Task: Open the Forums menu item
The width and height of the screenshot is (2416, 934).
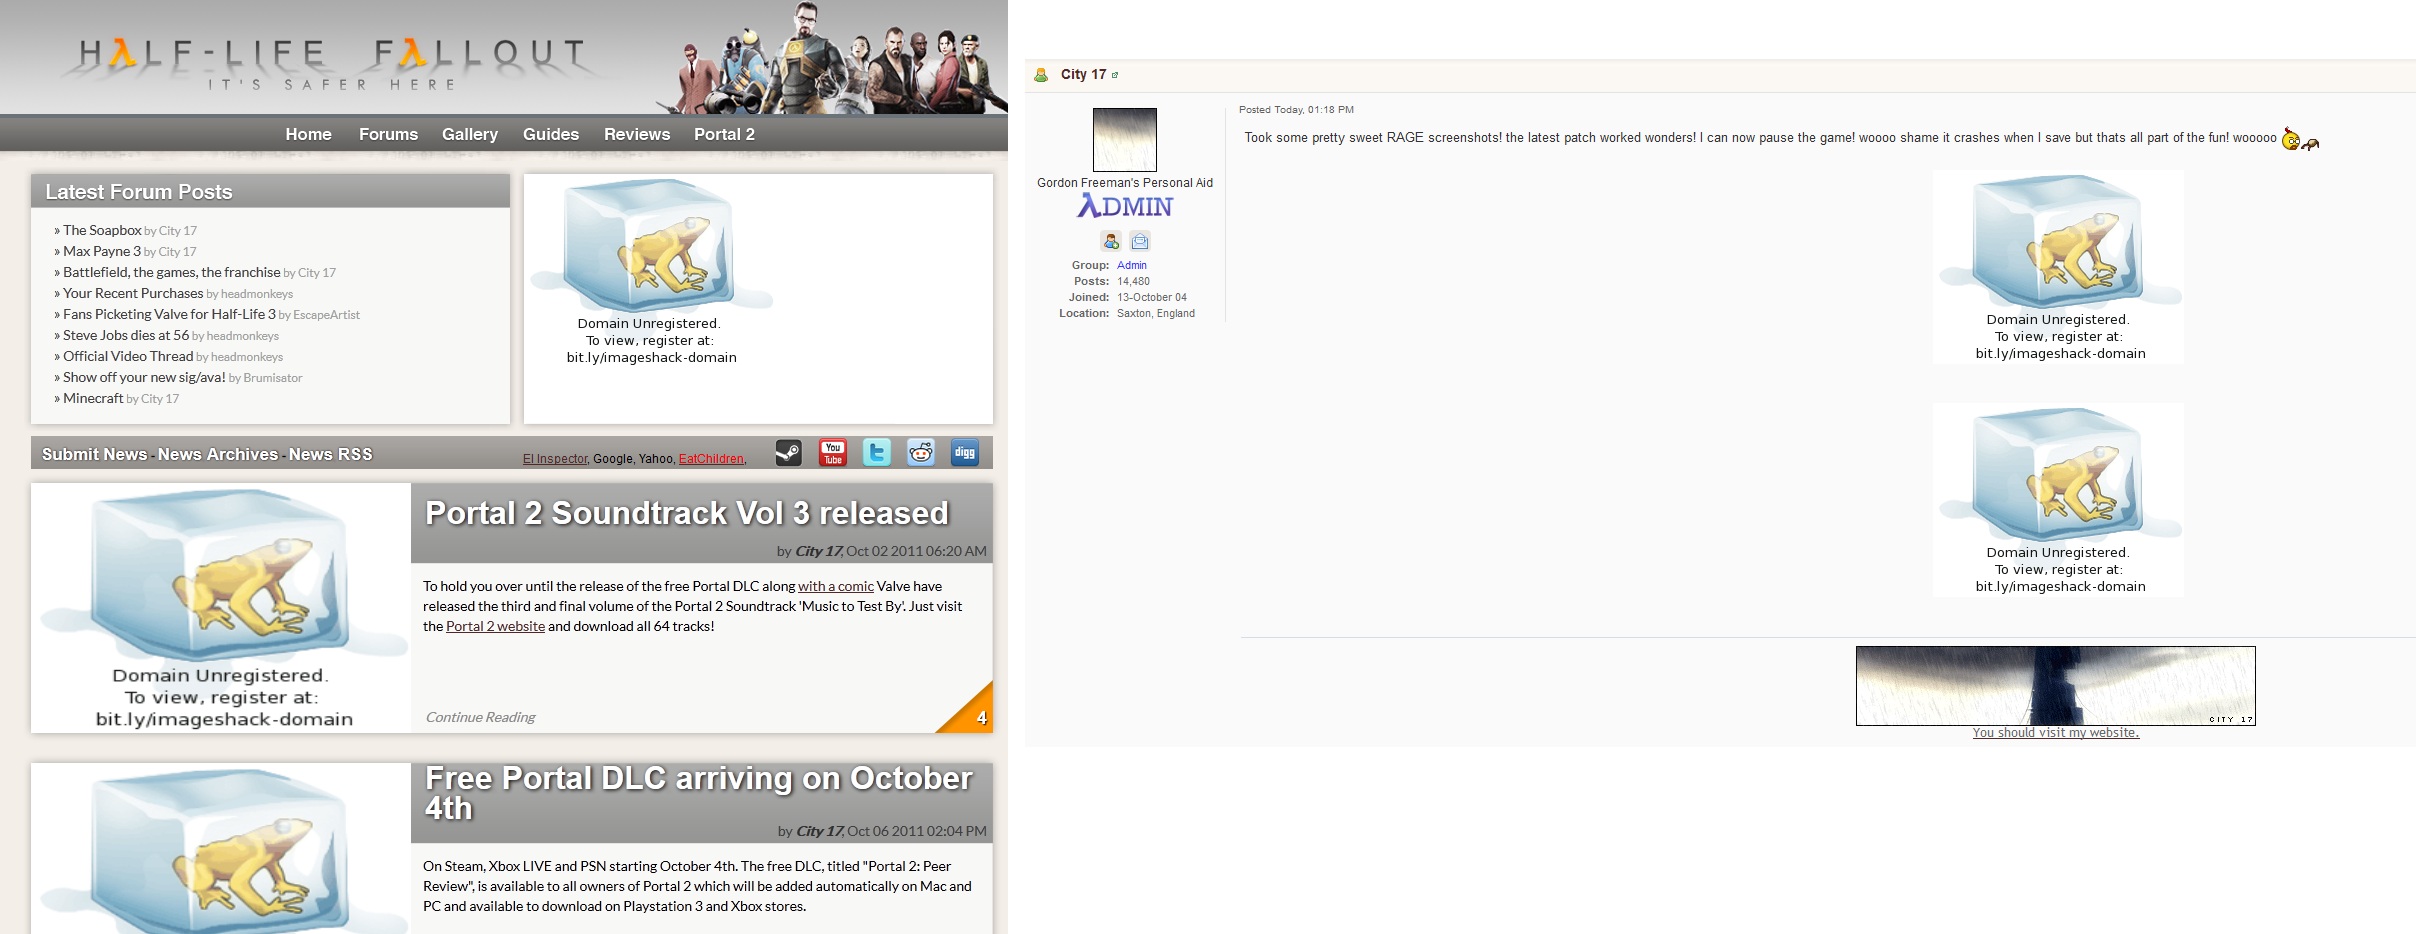Action: coord(388,134)
